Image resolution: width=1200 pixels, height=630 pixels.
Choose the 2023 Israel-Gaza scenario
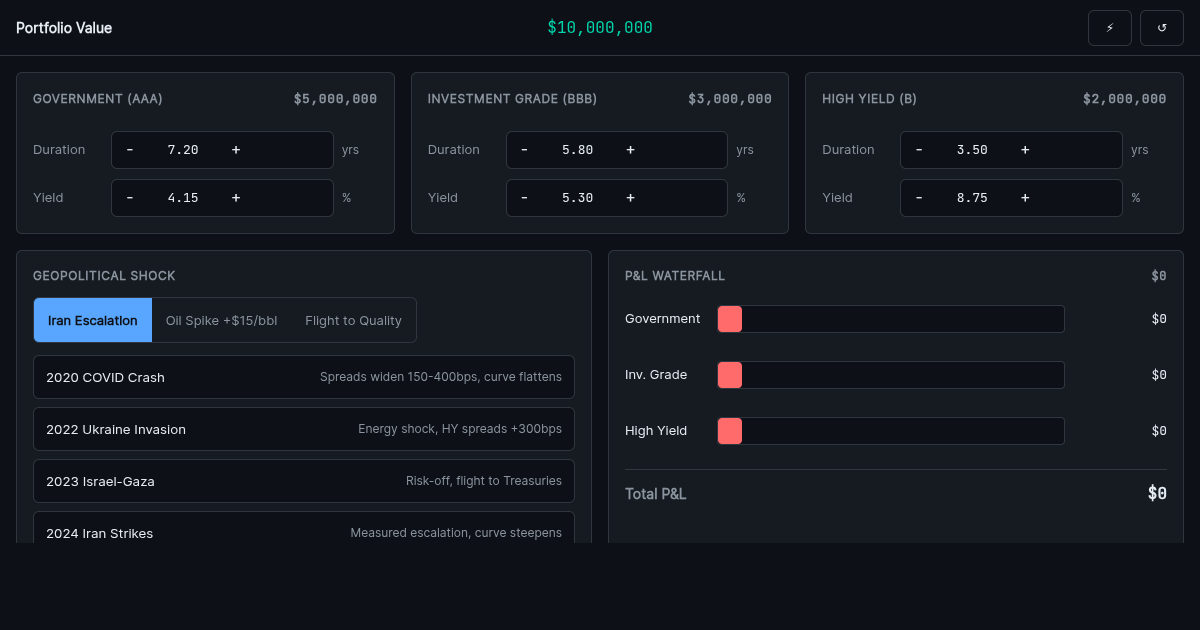pos(304,481)
